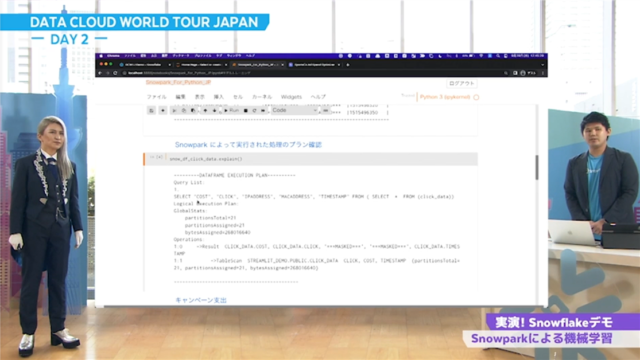Screen dimensions: 640x360
Task: Move the selected cell down with the arrow icon
Action: [x=214, y=111]
